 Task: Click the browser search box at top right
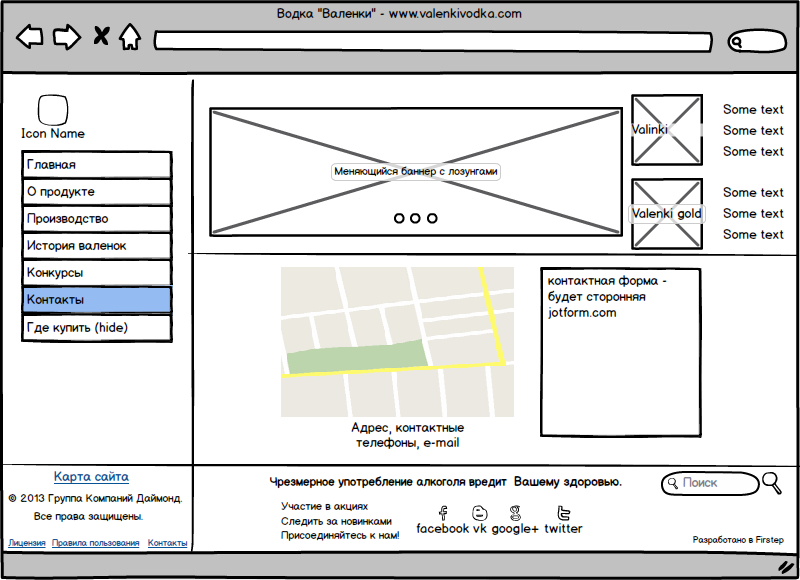[x=757, y=41]
